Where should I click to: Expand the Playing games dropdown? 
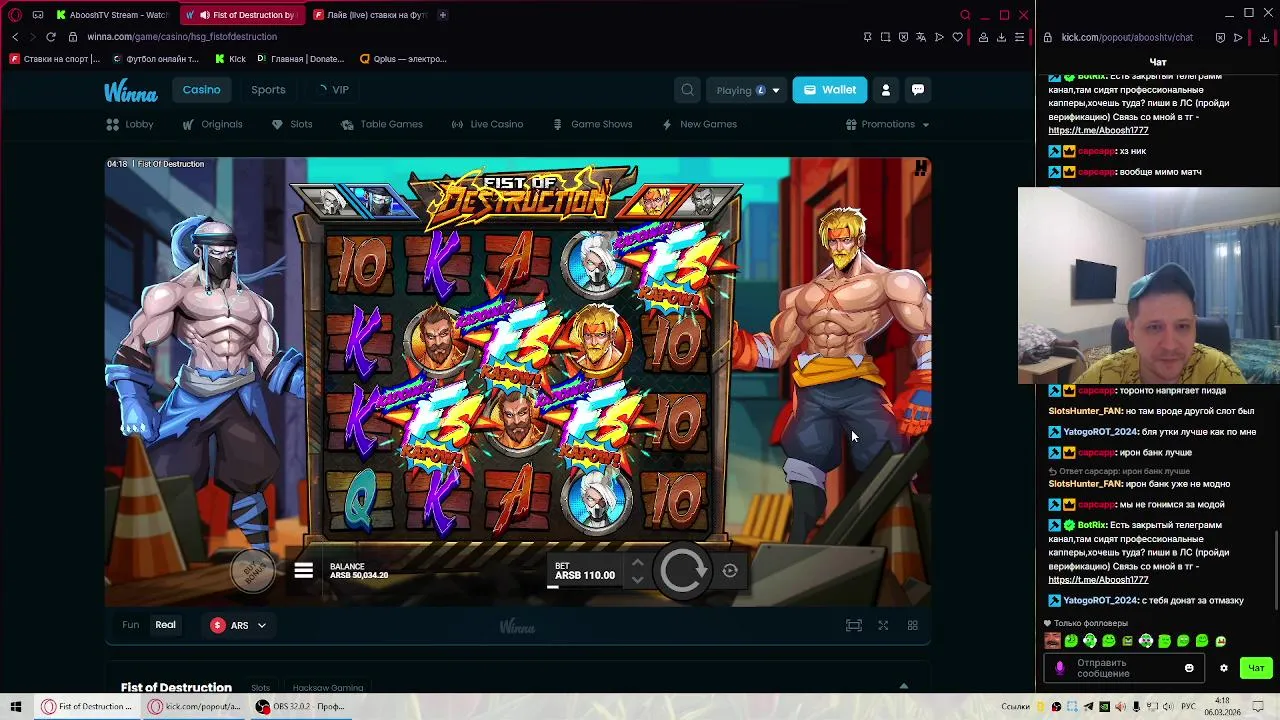(x=747, y=90)
